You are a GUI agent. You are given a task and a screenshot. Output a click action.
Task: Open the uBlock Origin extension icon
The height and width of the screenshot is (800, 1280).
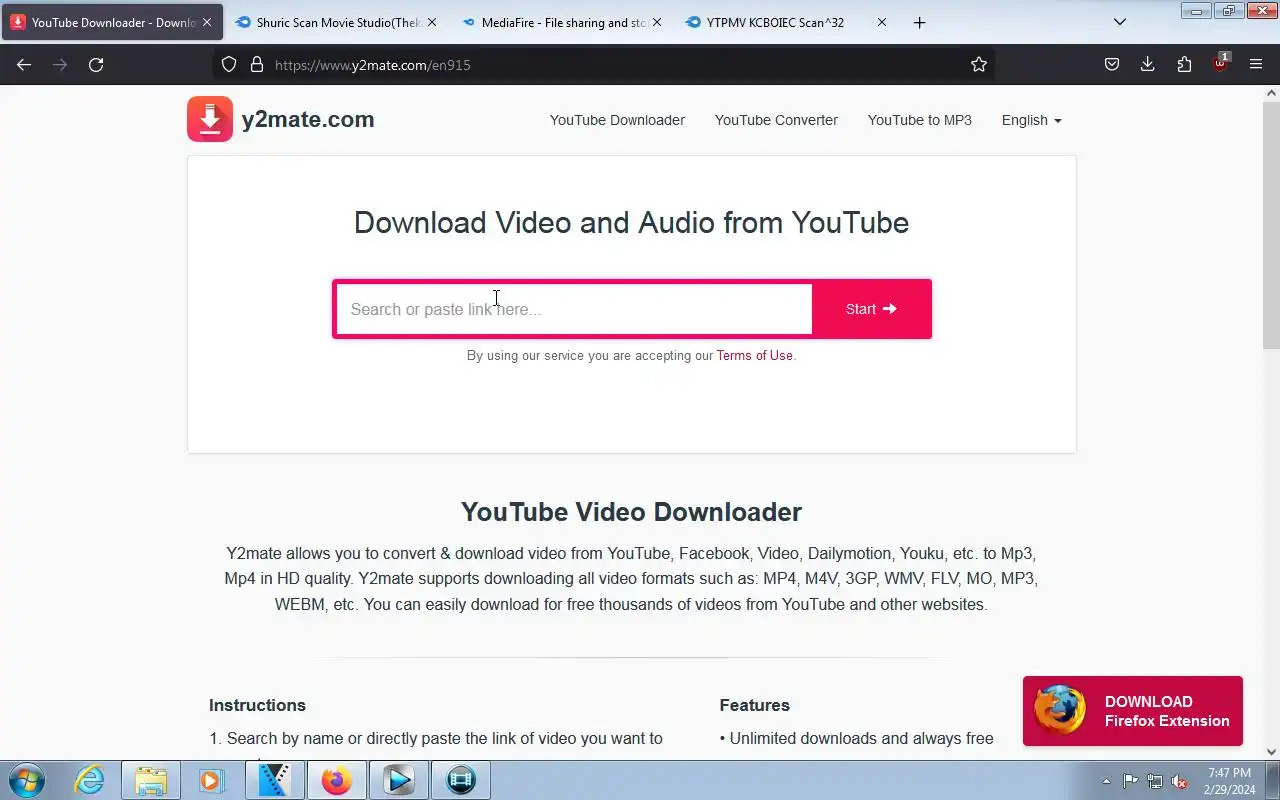(1220, 62)
